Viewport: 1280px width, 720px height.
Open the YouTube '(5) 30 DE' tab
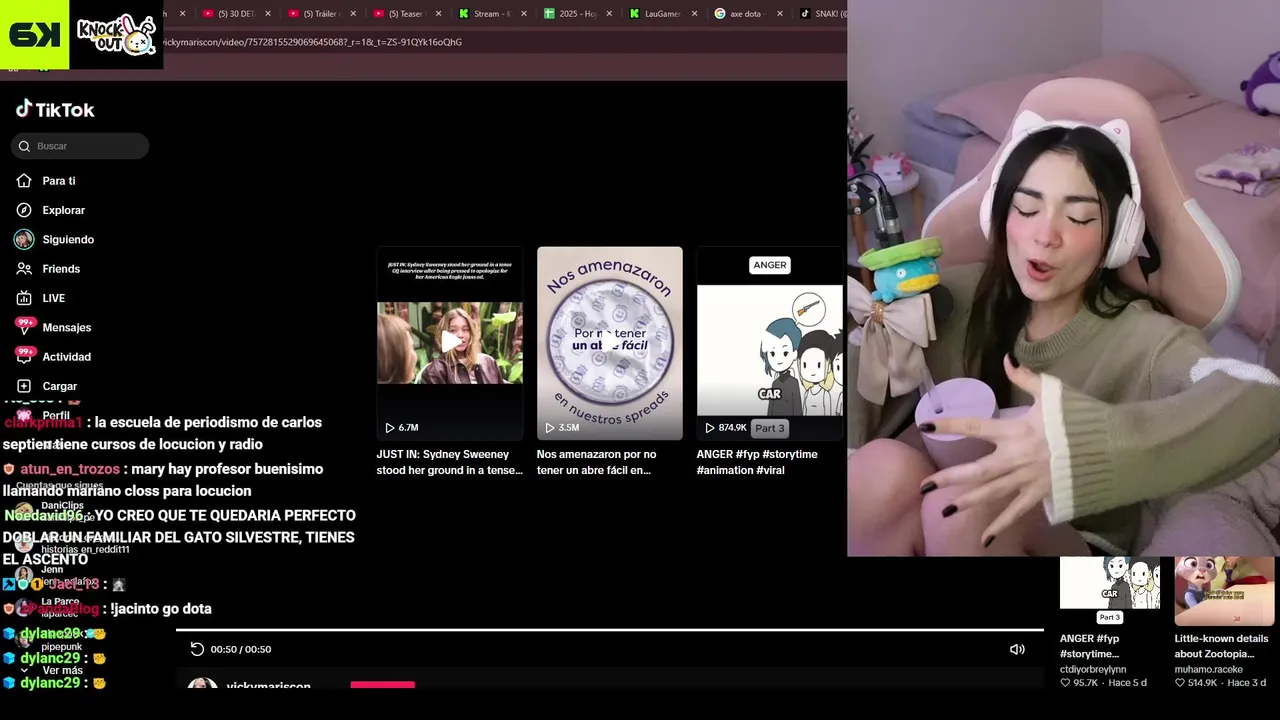pos(236,14)
